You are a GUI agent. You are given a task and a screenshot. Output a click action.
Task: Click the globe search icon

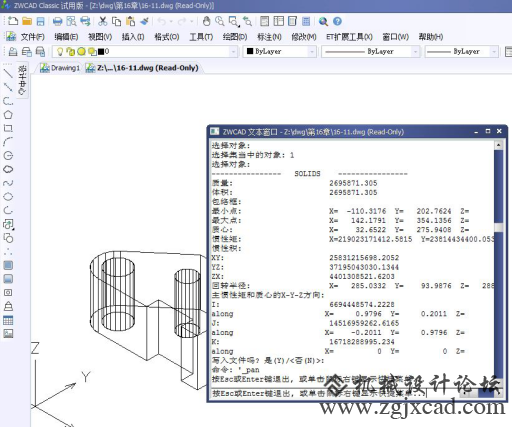point(323,21)
